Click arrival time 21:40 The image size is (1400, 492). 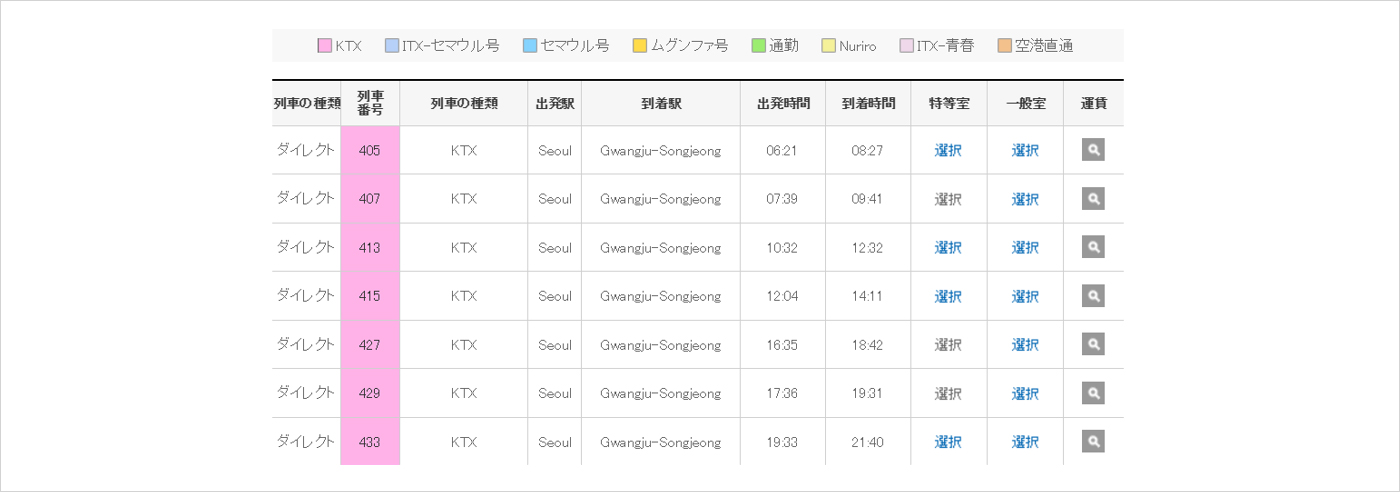[x=867, y=442]
